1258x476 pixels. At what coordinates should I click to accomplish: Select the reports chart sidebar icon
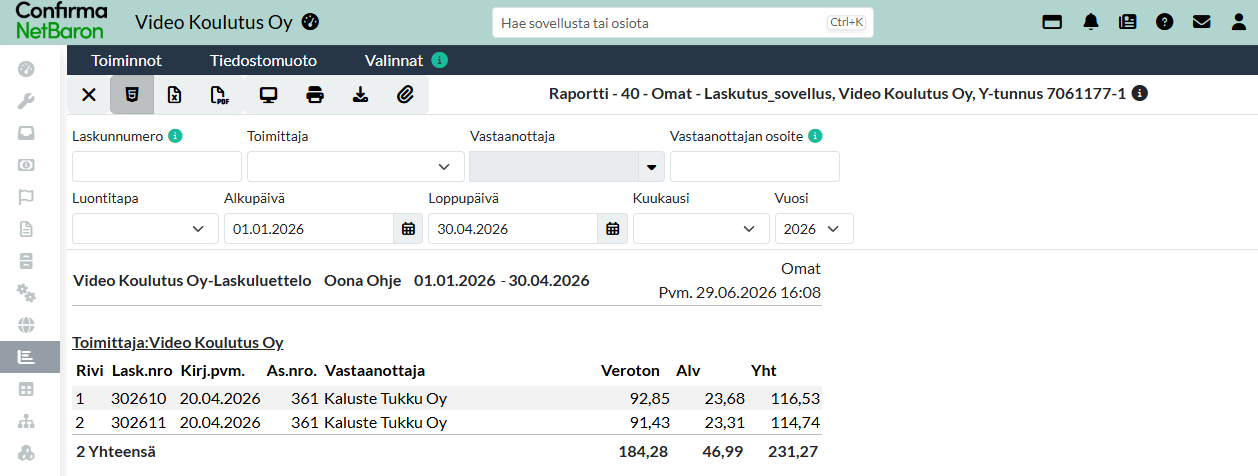tap(27, 356)
